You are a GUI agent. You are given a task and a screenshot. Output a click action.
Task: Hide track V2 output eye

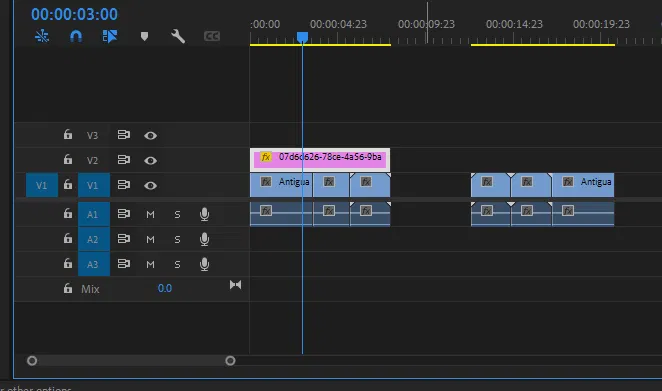coord(150,160)
